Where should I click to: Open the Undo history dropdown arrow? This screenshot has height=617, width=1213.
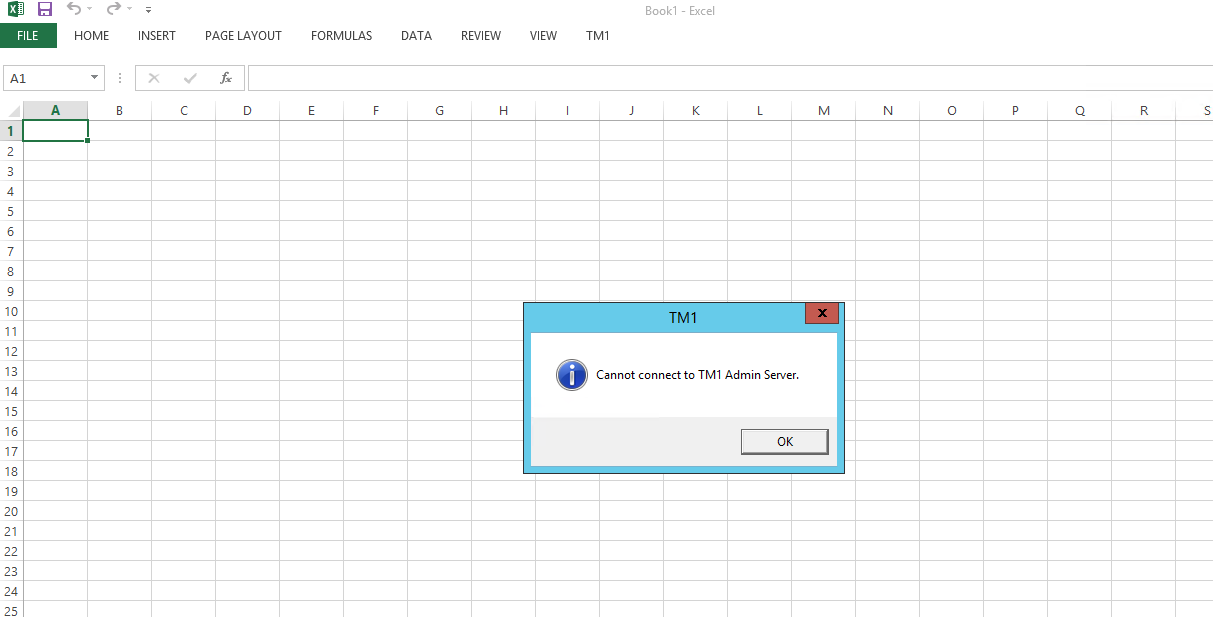(x=90, y=9)
